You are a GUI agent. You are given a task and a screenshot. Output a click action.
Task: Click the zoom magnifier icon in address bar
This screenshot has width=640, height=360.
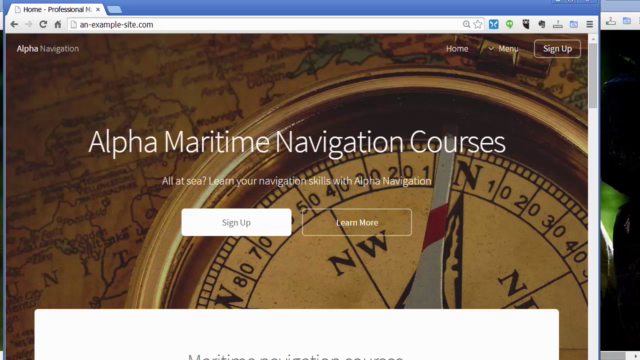(466, 24)
